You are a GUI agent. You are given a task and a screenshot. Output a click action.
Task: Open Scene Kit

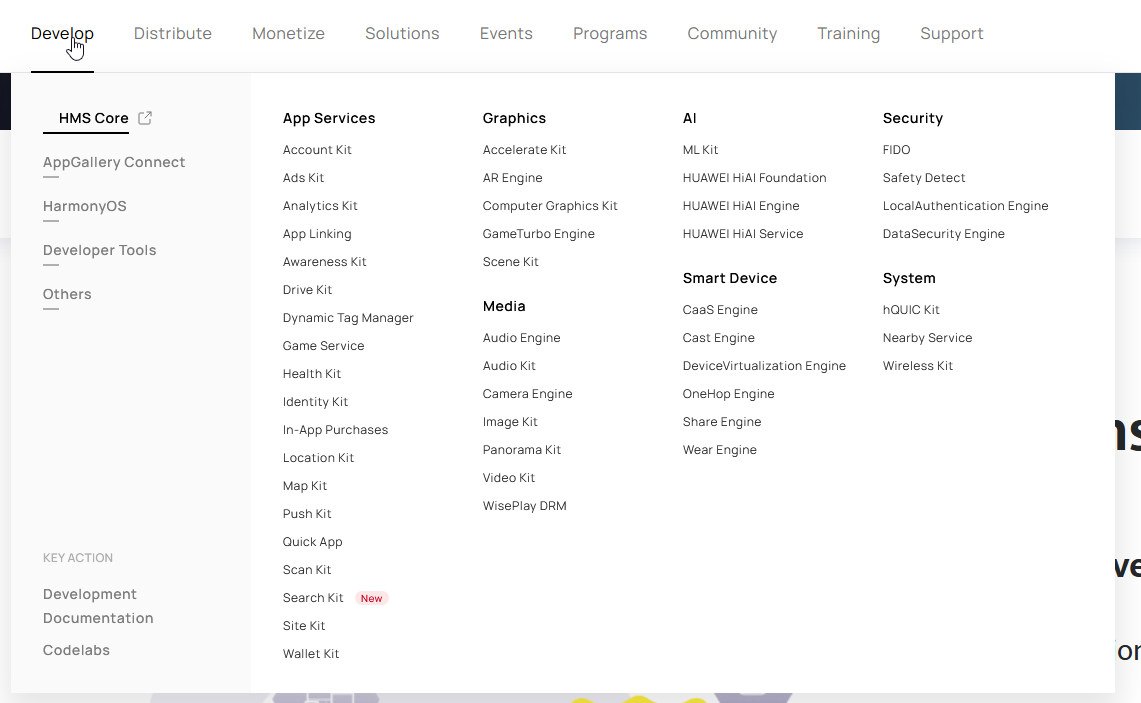(510, 262)
